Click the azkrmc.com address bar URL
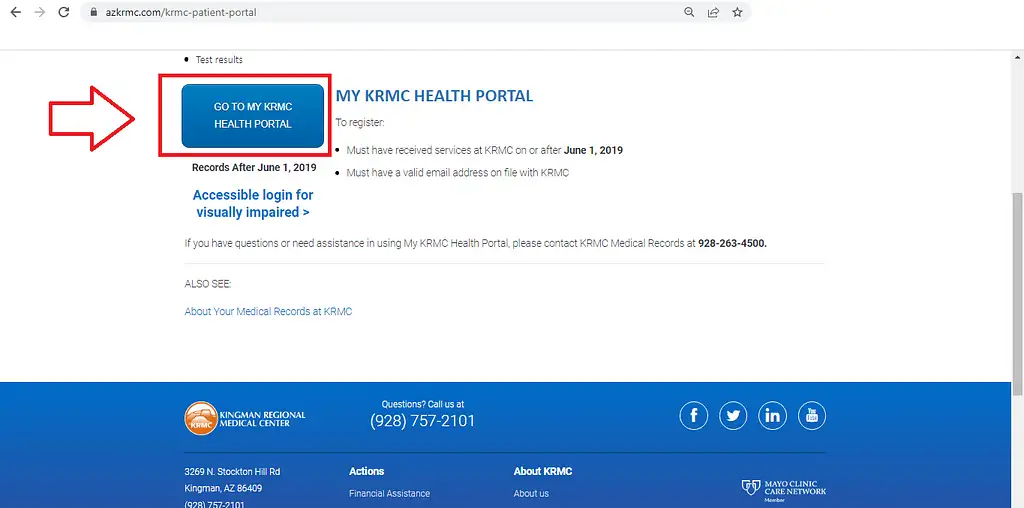This screenshot has height=508, width=1024. pyautogui.click(x=181, y=12)
